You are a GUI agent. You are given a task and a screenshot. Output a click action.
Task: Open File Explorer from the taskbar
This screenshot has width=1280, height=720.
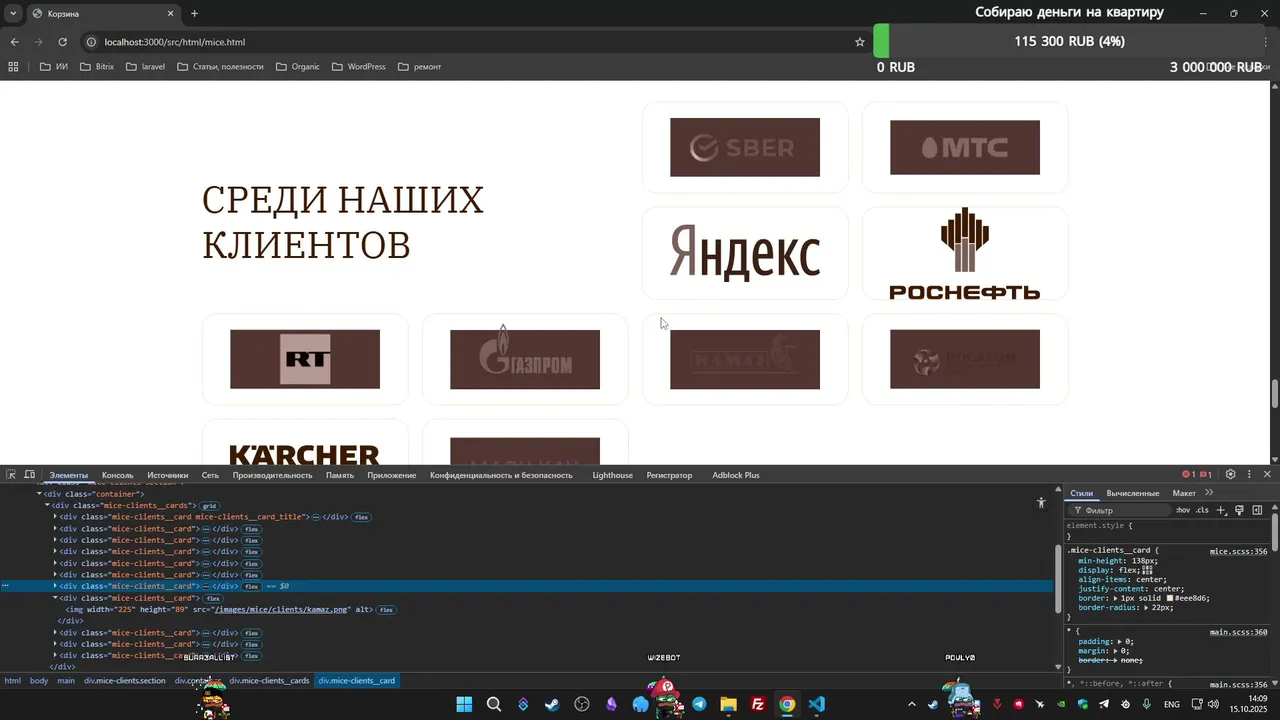pyautogui.click(x=728, y=704)
